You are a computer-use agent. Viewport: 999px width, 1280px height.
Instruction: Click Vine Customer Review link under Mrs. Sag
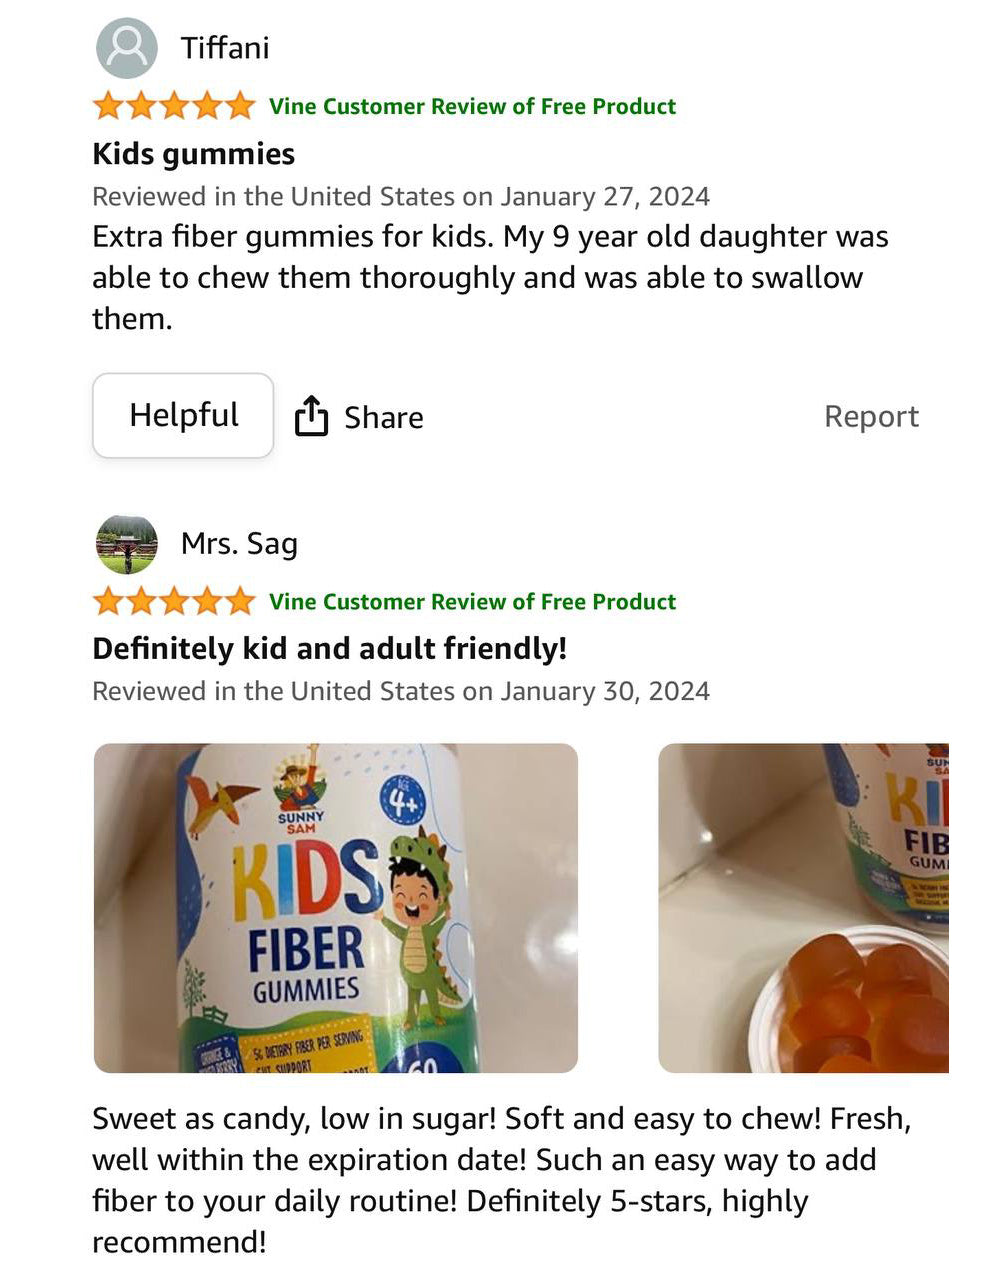point(472,602)
